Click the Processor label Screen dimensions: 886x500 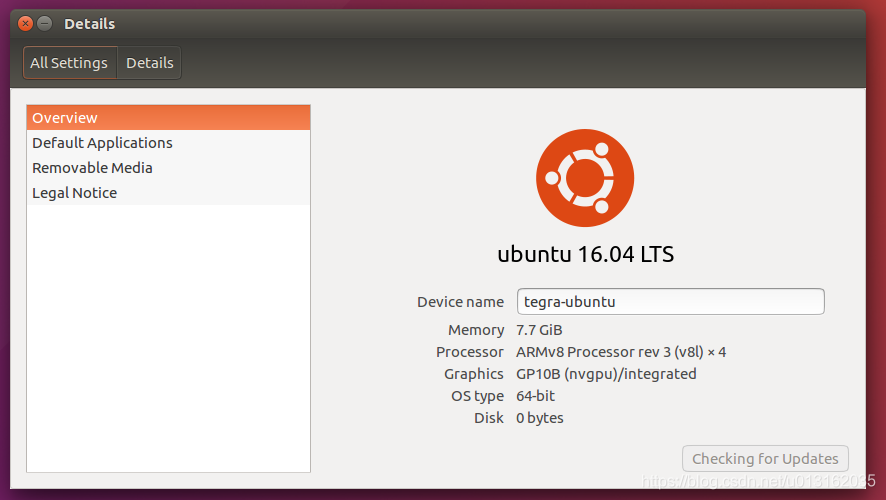[x=470, y=352]
